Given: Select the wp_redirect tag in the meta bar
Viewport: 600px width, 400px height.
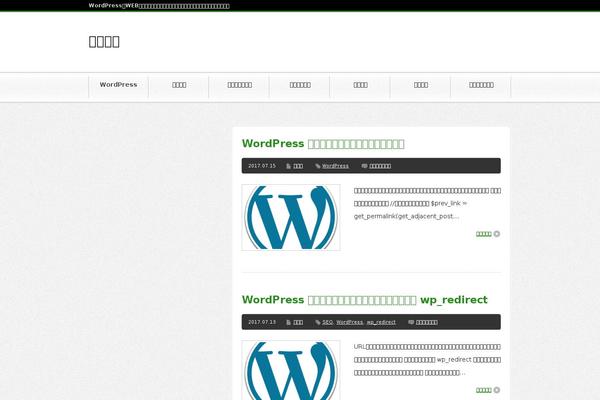Looking at the screenshot, I should (381, 322).
